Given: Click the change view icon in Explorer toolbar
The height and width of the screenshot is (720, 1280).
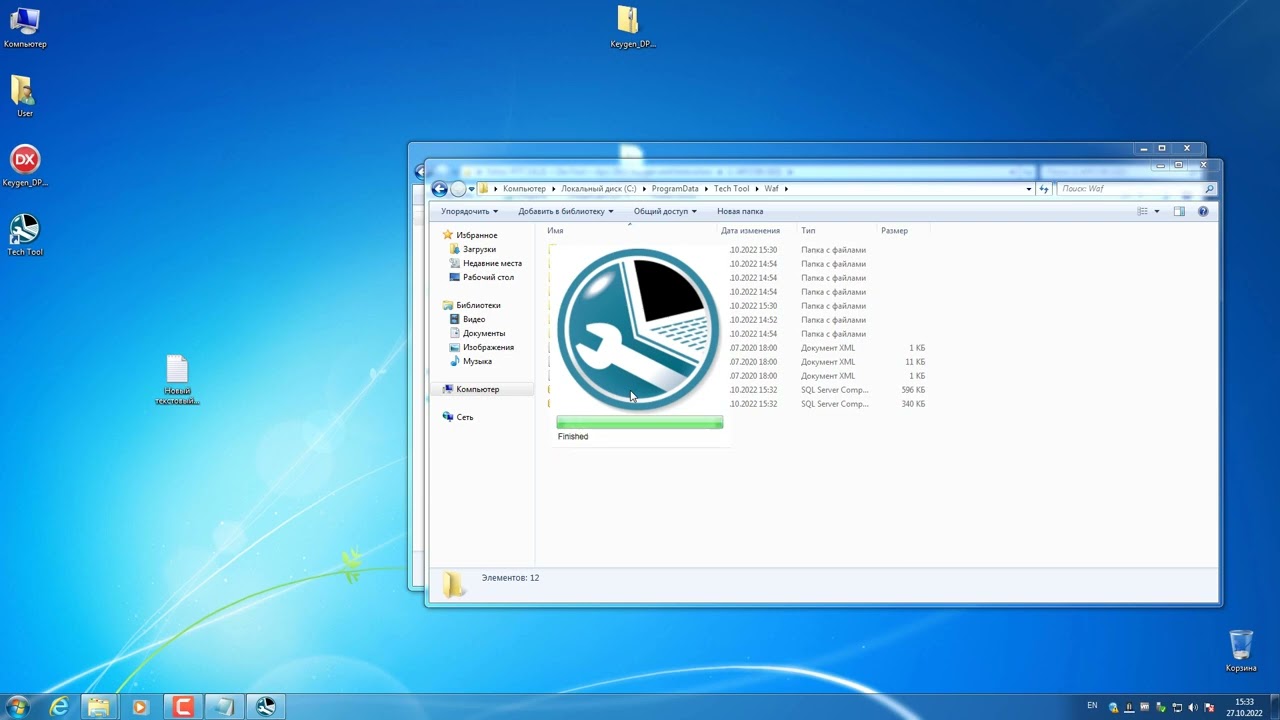Looking at the screenshot, I should click(1142, 211).
